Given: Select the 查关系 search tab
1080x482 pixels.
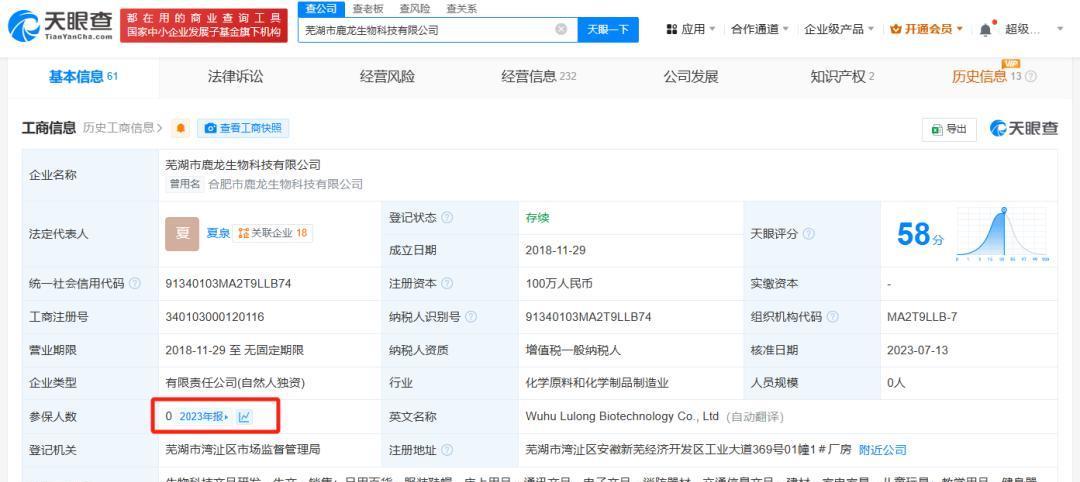Looking at the screenshot, I should [x=461, y=9].
